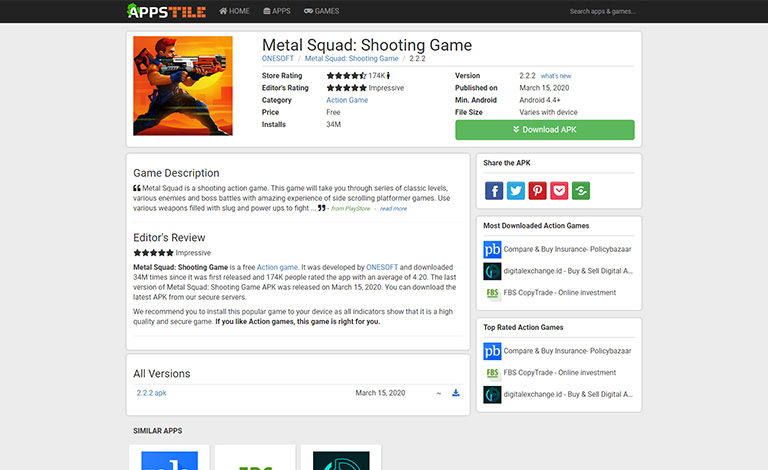Open the what's new link
This screenshot has width=768, height=470.
tap(556, 76)
